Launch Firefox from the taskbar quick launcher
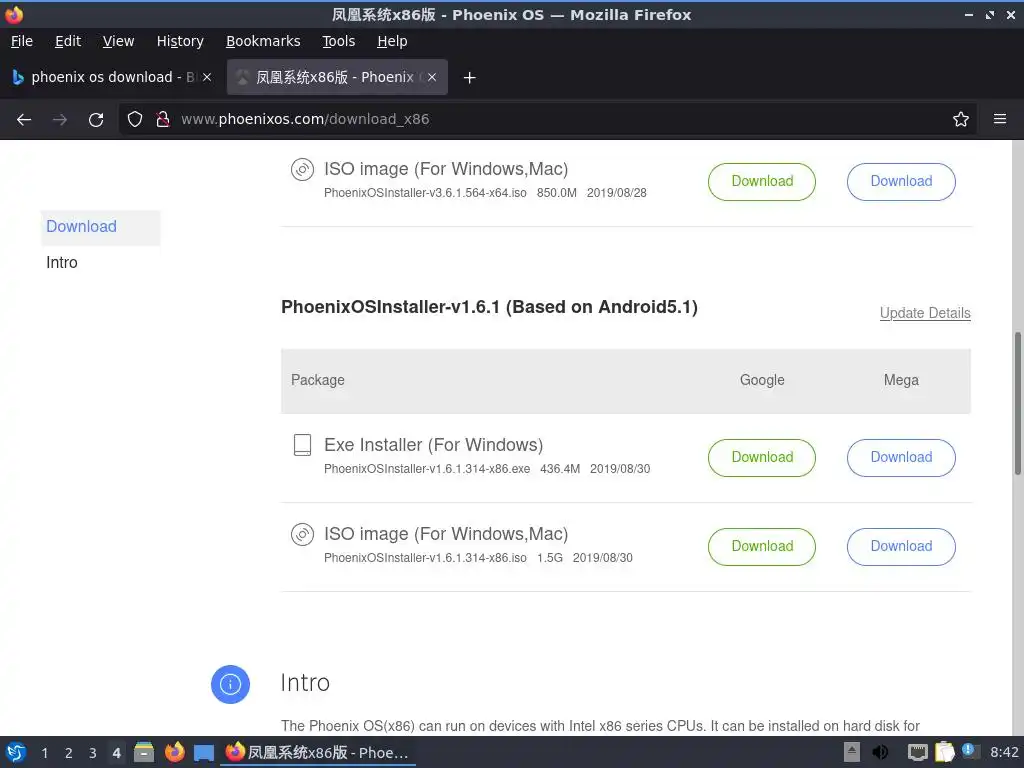The image size is (1024, 768). pyautogui.click(x=174, y=753)
